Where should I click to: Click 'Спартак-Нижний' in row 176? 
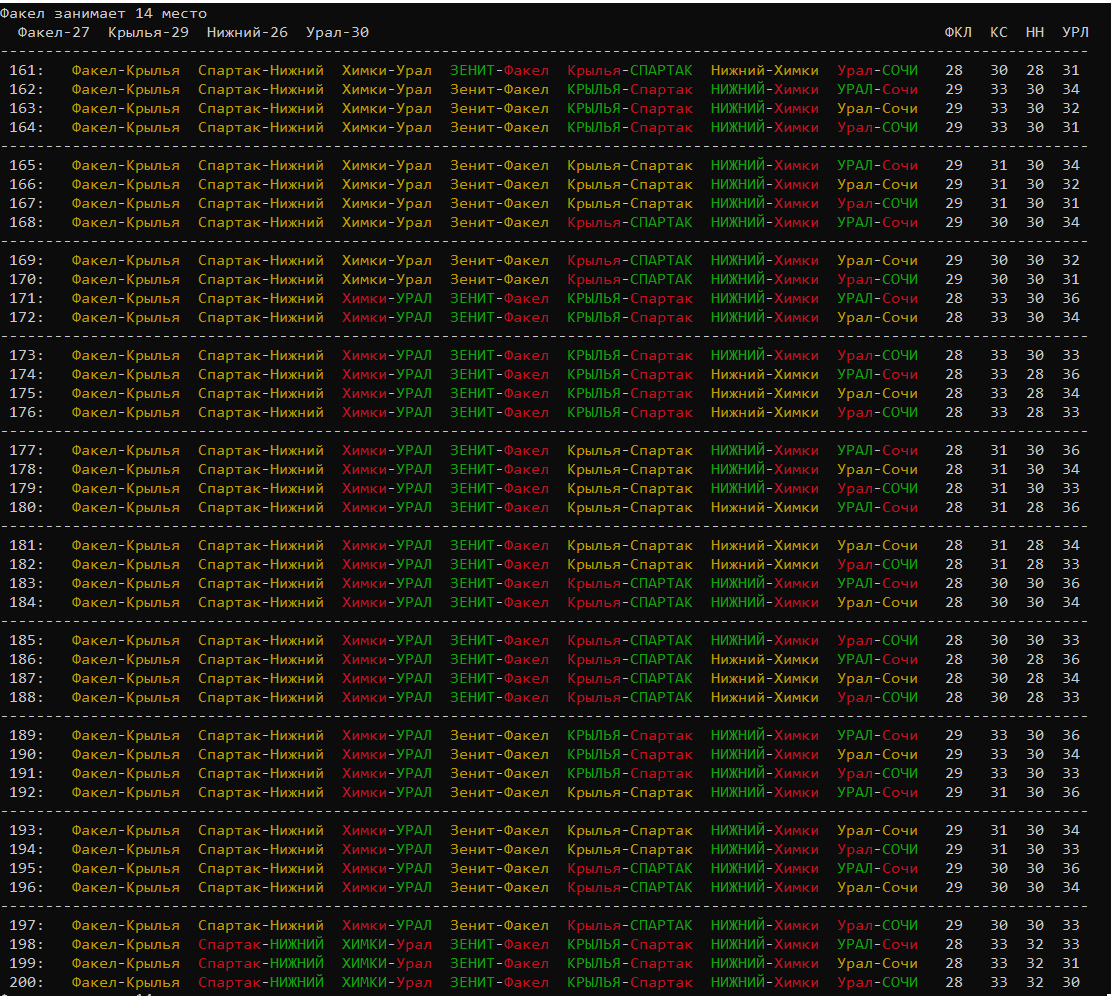coord(261,412)
